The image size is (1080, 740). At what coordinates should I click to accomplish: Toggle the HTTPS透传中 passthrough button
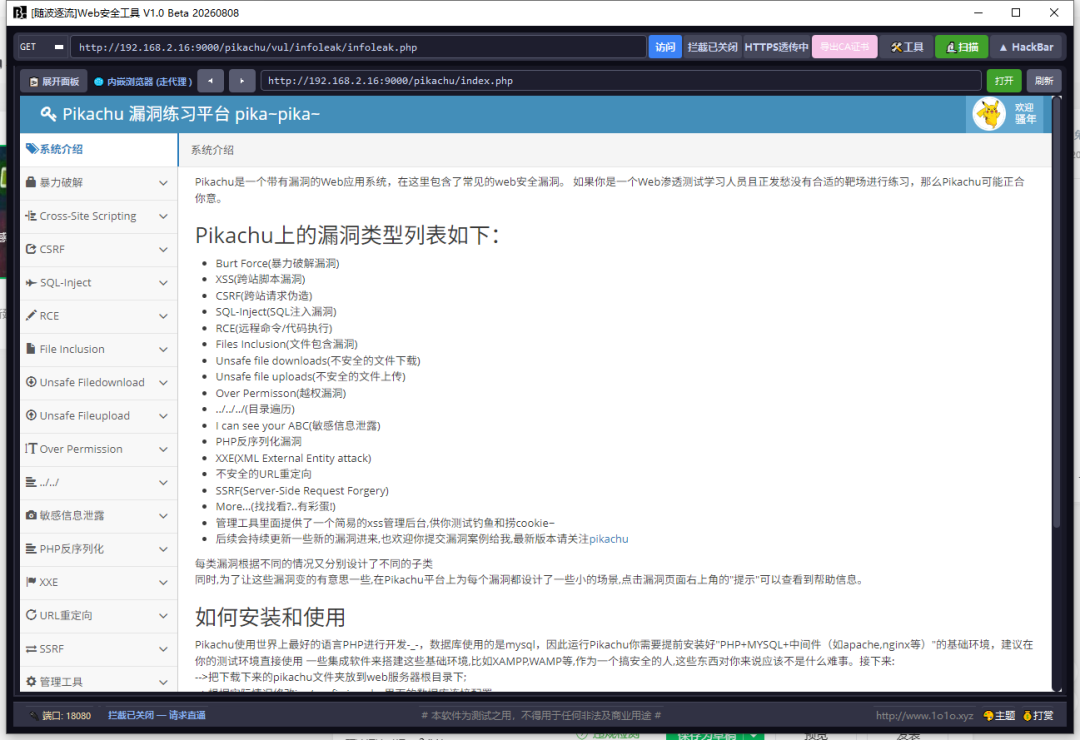[x=776, y=47]
